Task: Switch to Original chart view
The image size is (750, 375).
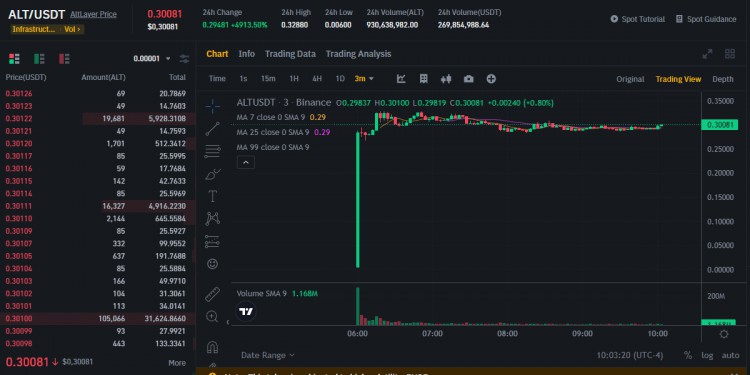Action: pos(630,79)
